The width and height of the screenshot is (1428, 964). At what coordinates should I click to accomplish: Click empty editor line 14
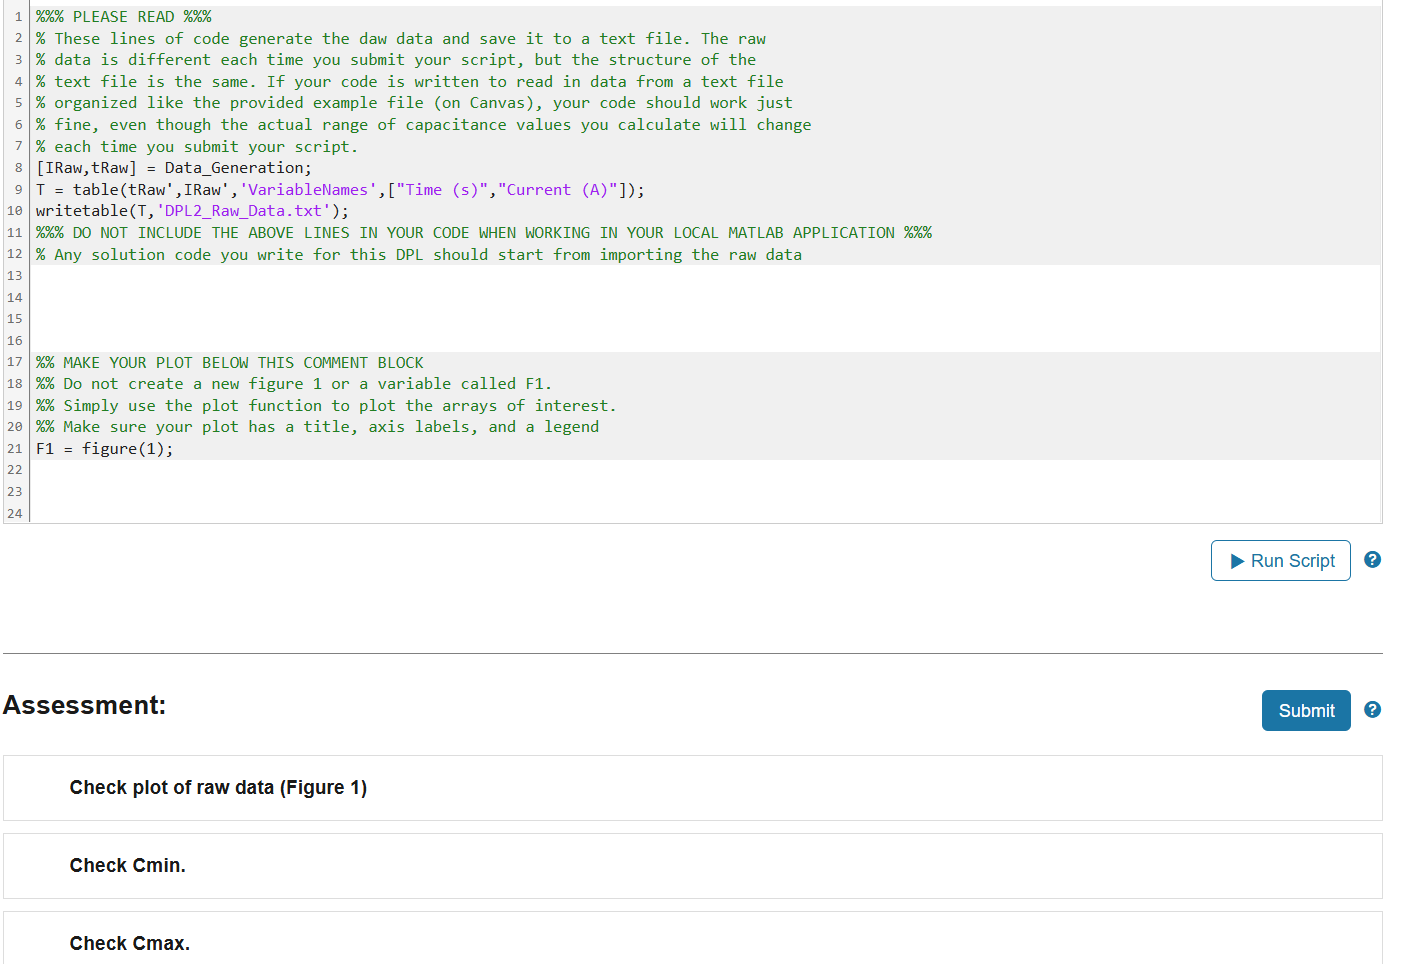click(705, 298)
